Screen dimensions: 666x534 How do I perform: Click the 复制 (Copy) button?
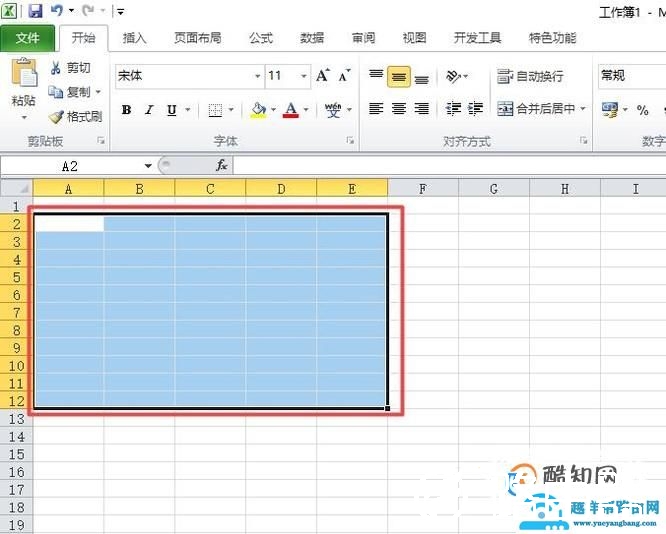[x=69, y=92]
